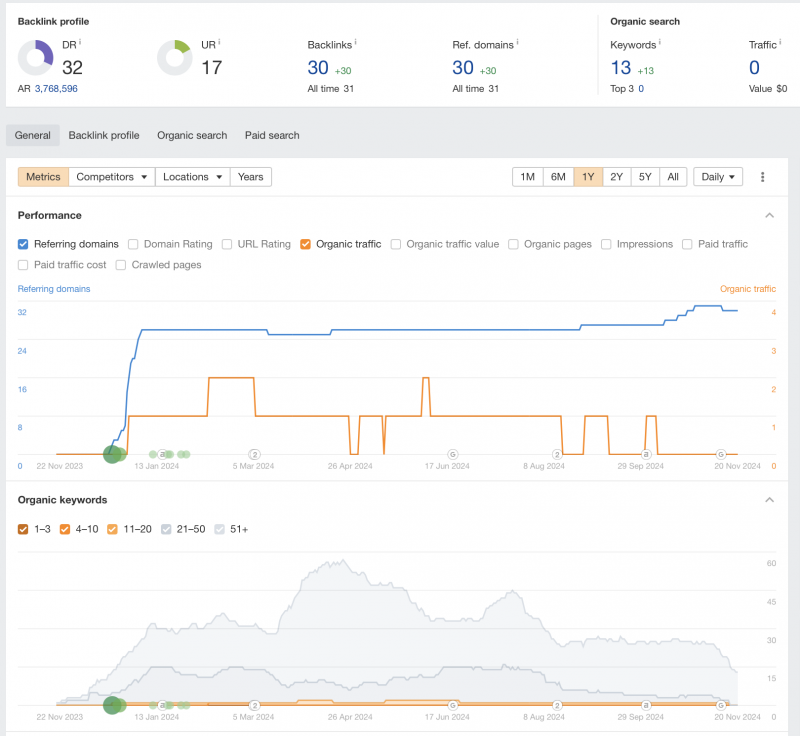Open the Competitors dropdown
This screenshot has height=736, width=800.
point(113,177)
